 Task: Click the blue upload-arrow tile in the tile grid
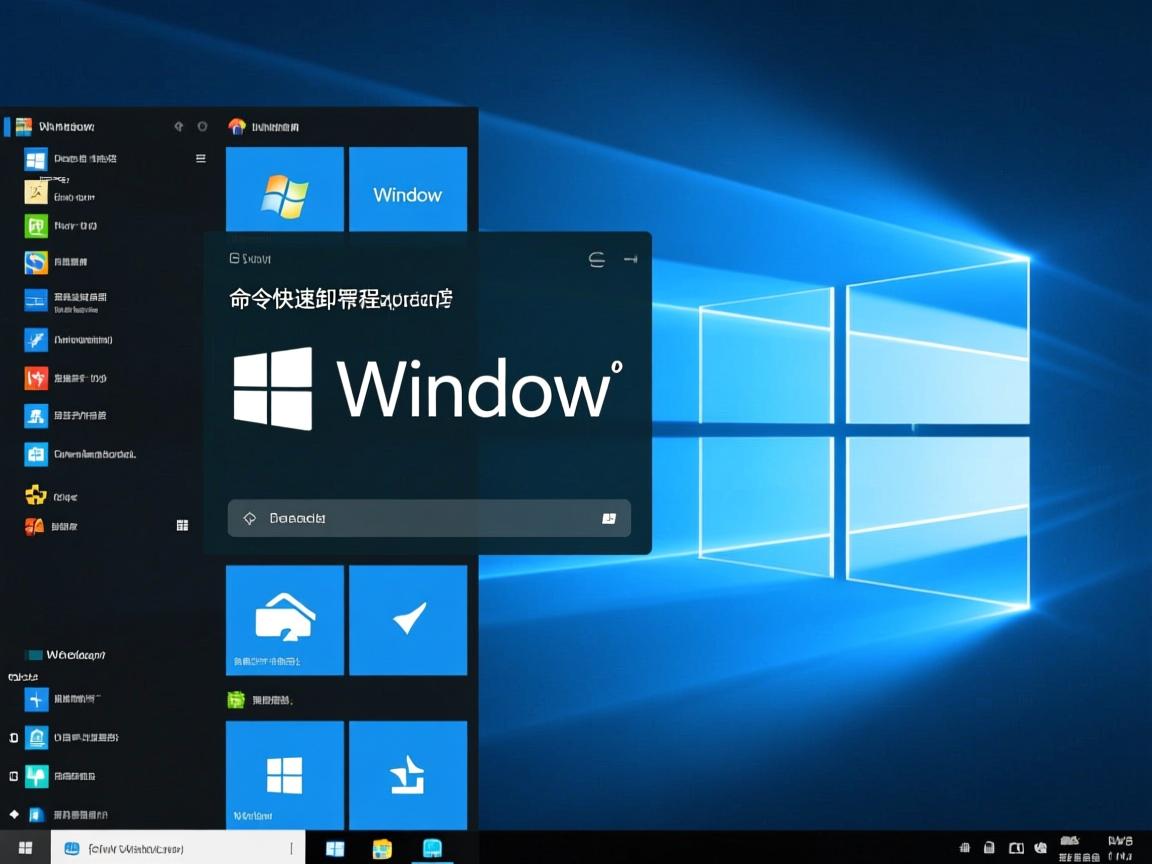(x=408, y=775)
